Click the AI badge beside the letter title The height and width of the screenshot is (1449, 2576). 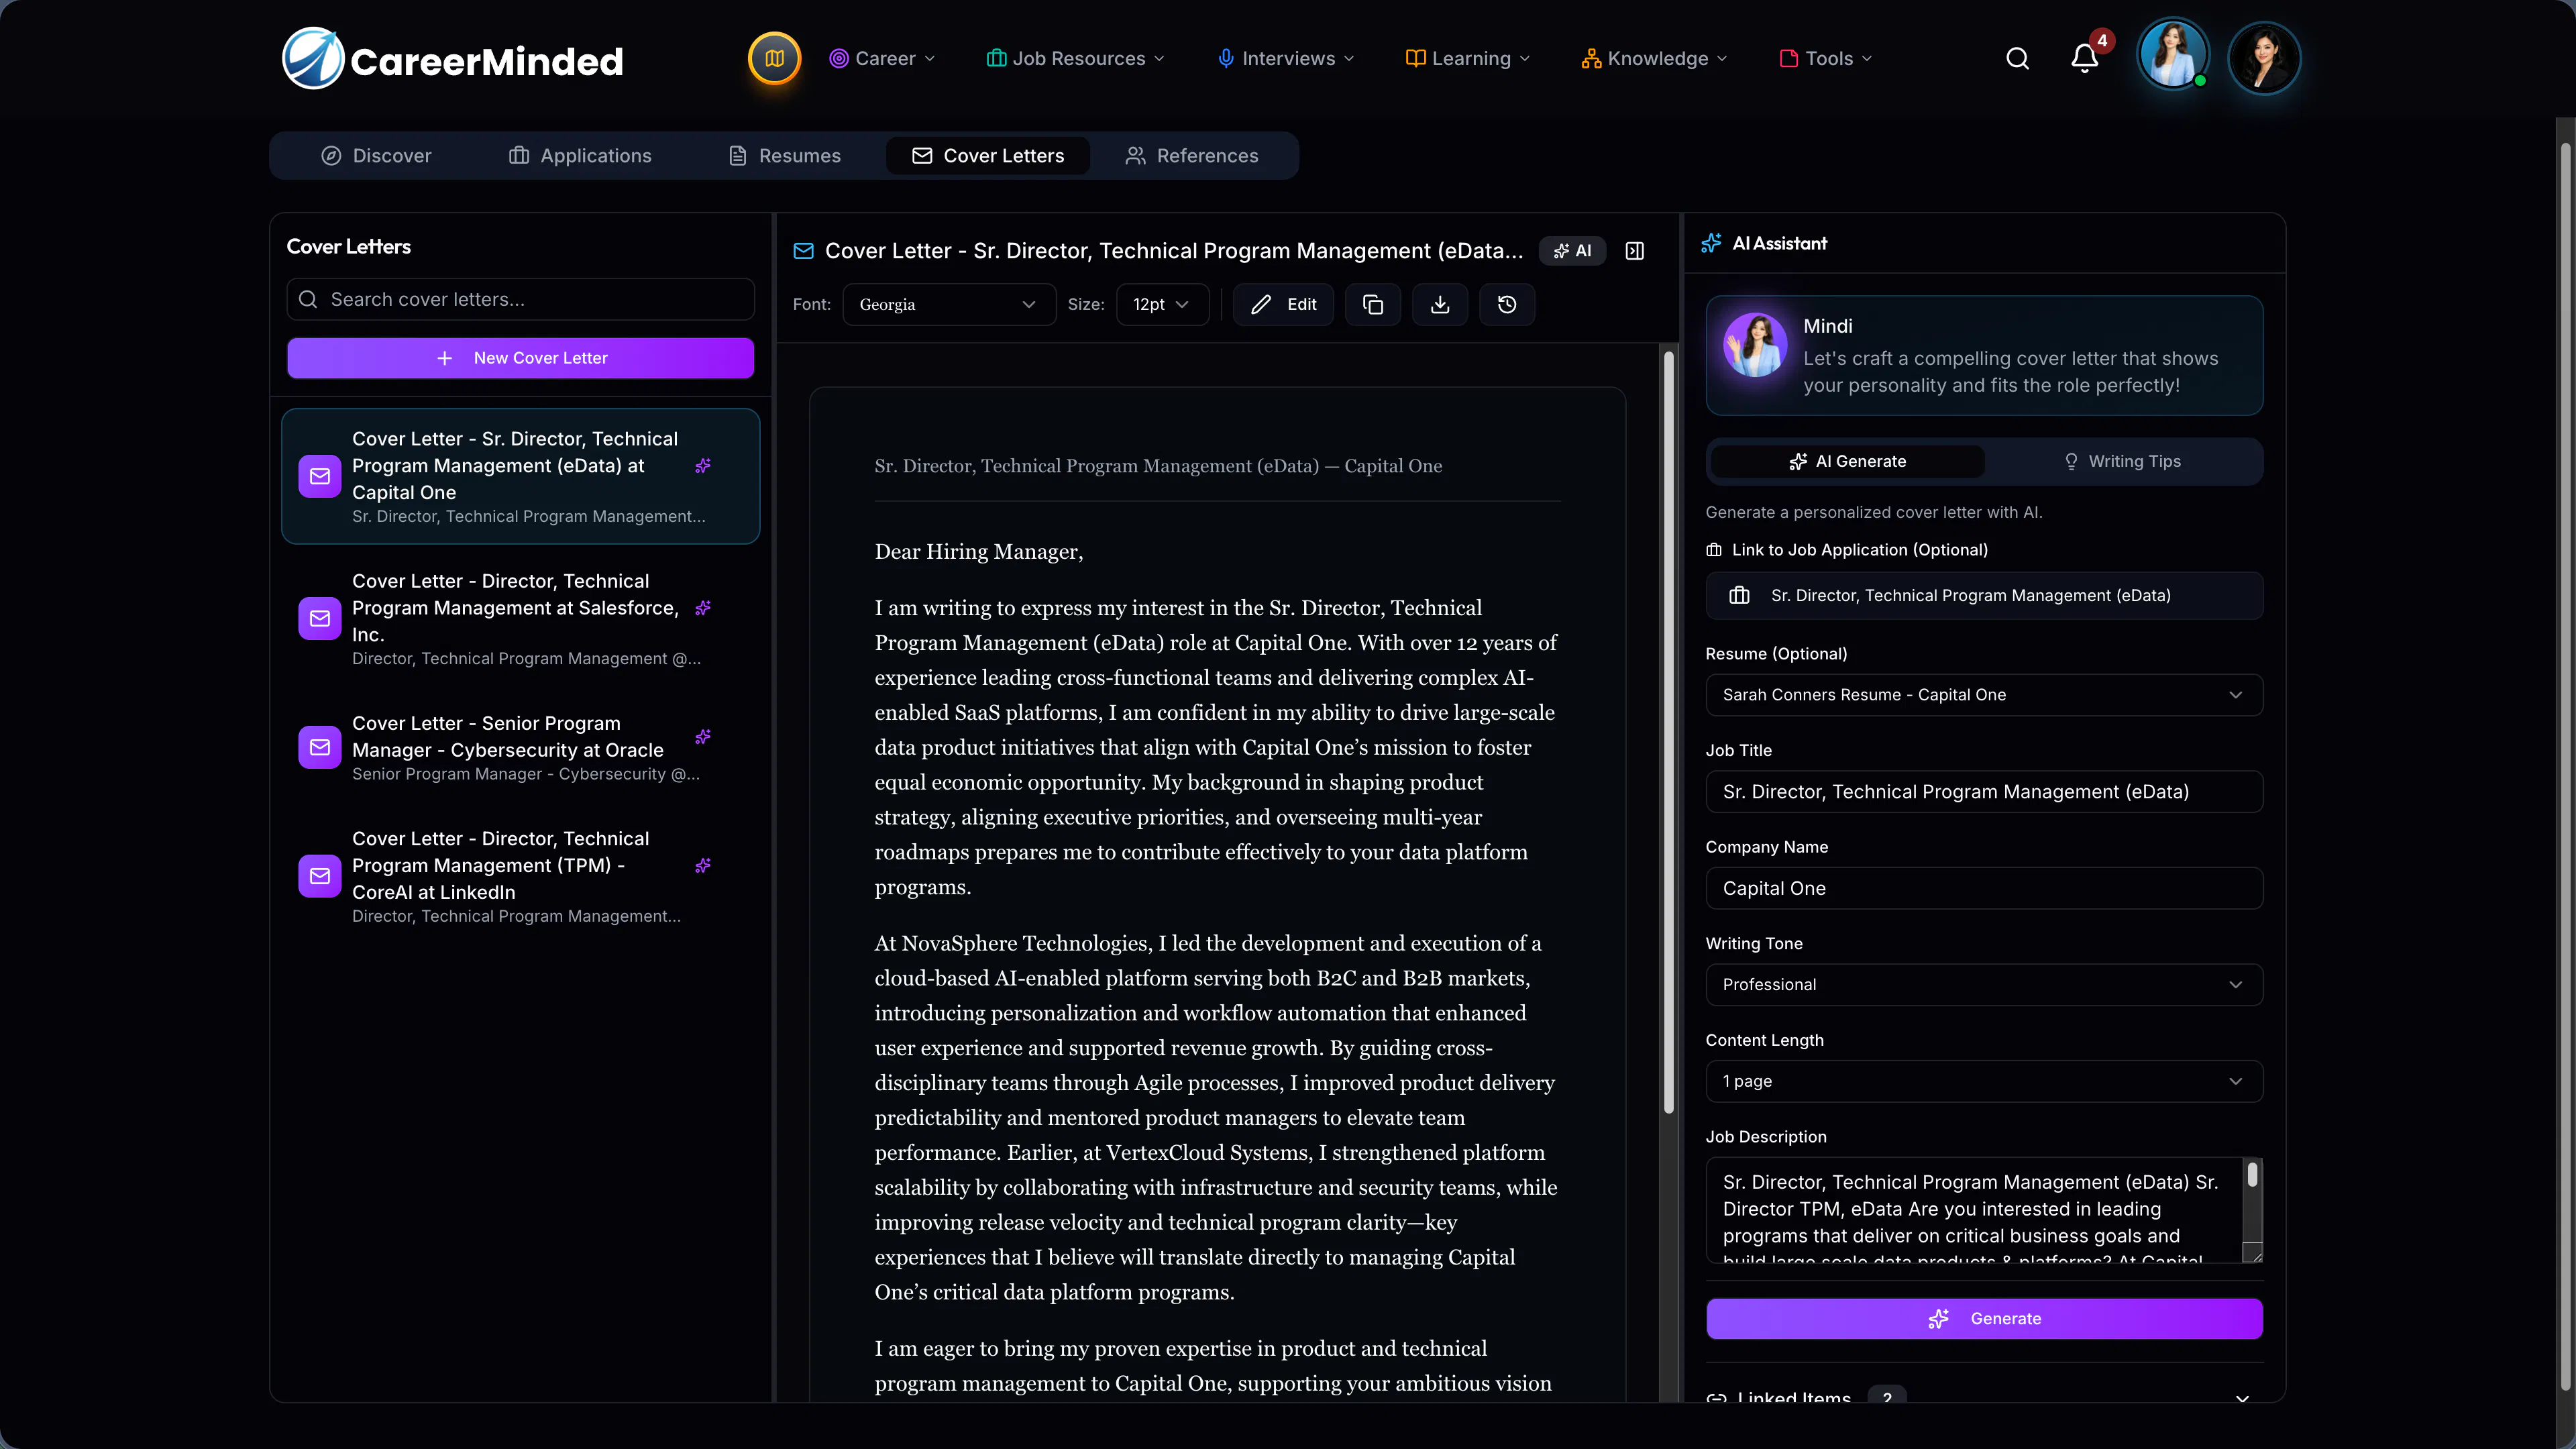click(1572, 251)
